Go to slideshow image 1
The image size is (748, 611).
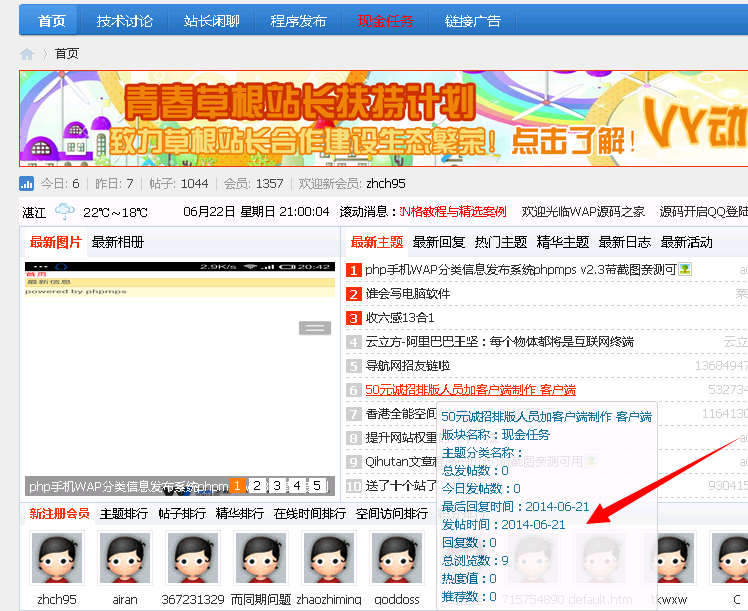click(x=237, y=486)
